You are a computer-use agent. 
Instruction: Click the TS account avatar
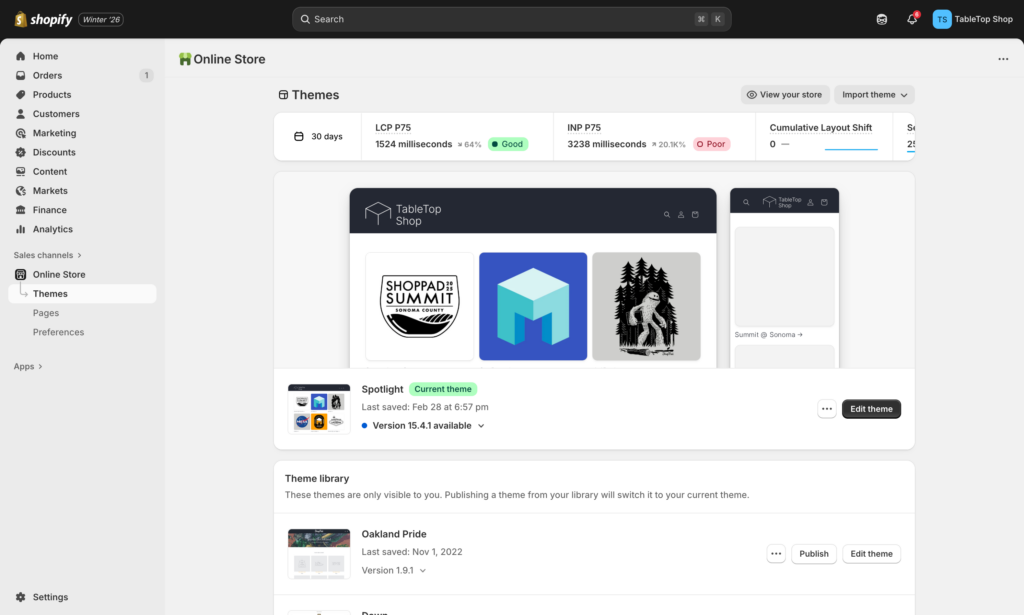point(942,19)
